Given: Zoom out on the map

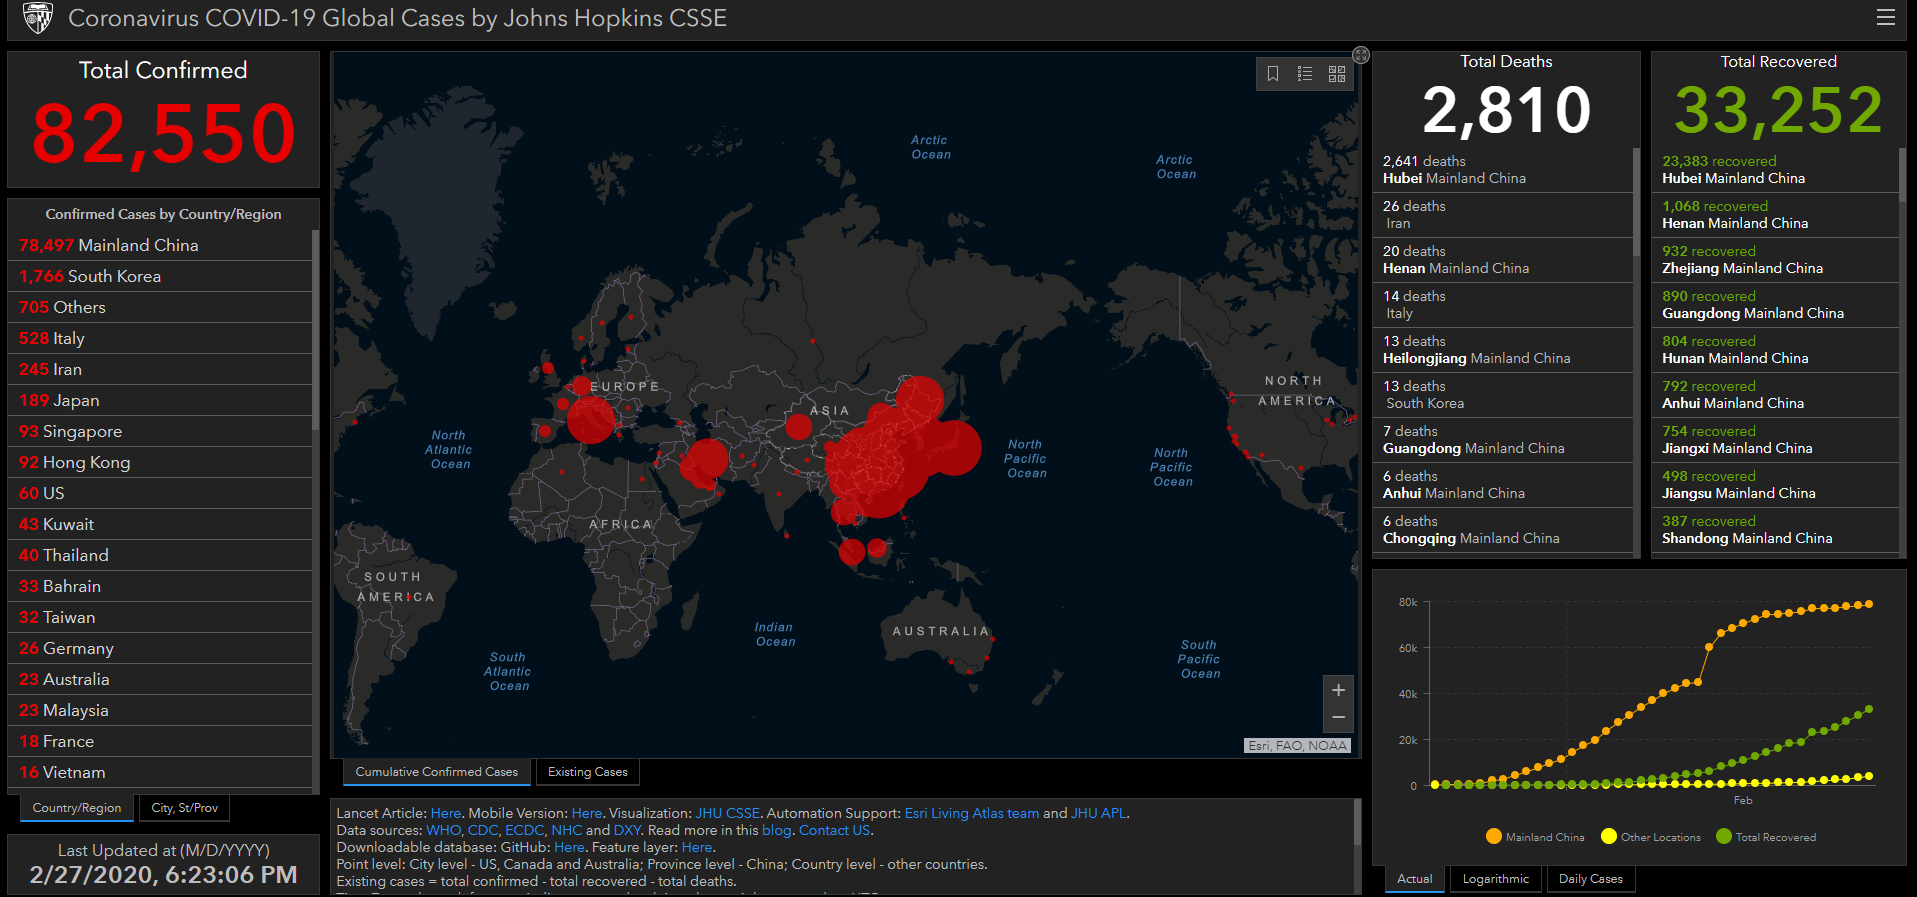Looking at the screenshot, I should click(1338, 718).
